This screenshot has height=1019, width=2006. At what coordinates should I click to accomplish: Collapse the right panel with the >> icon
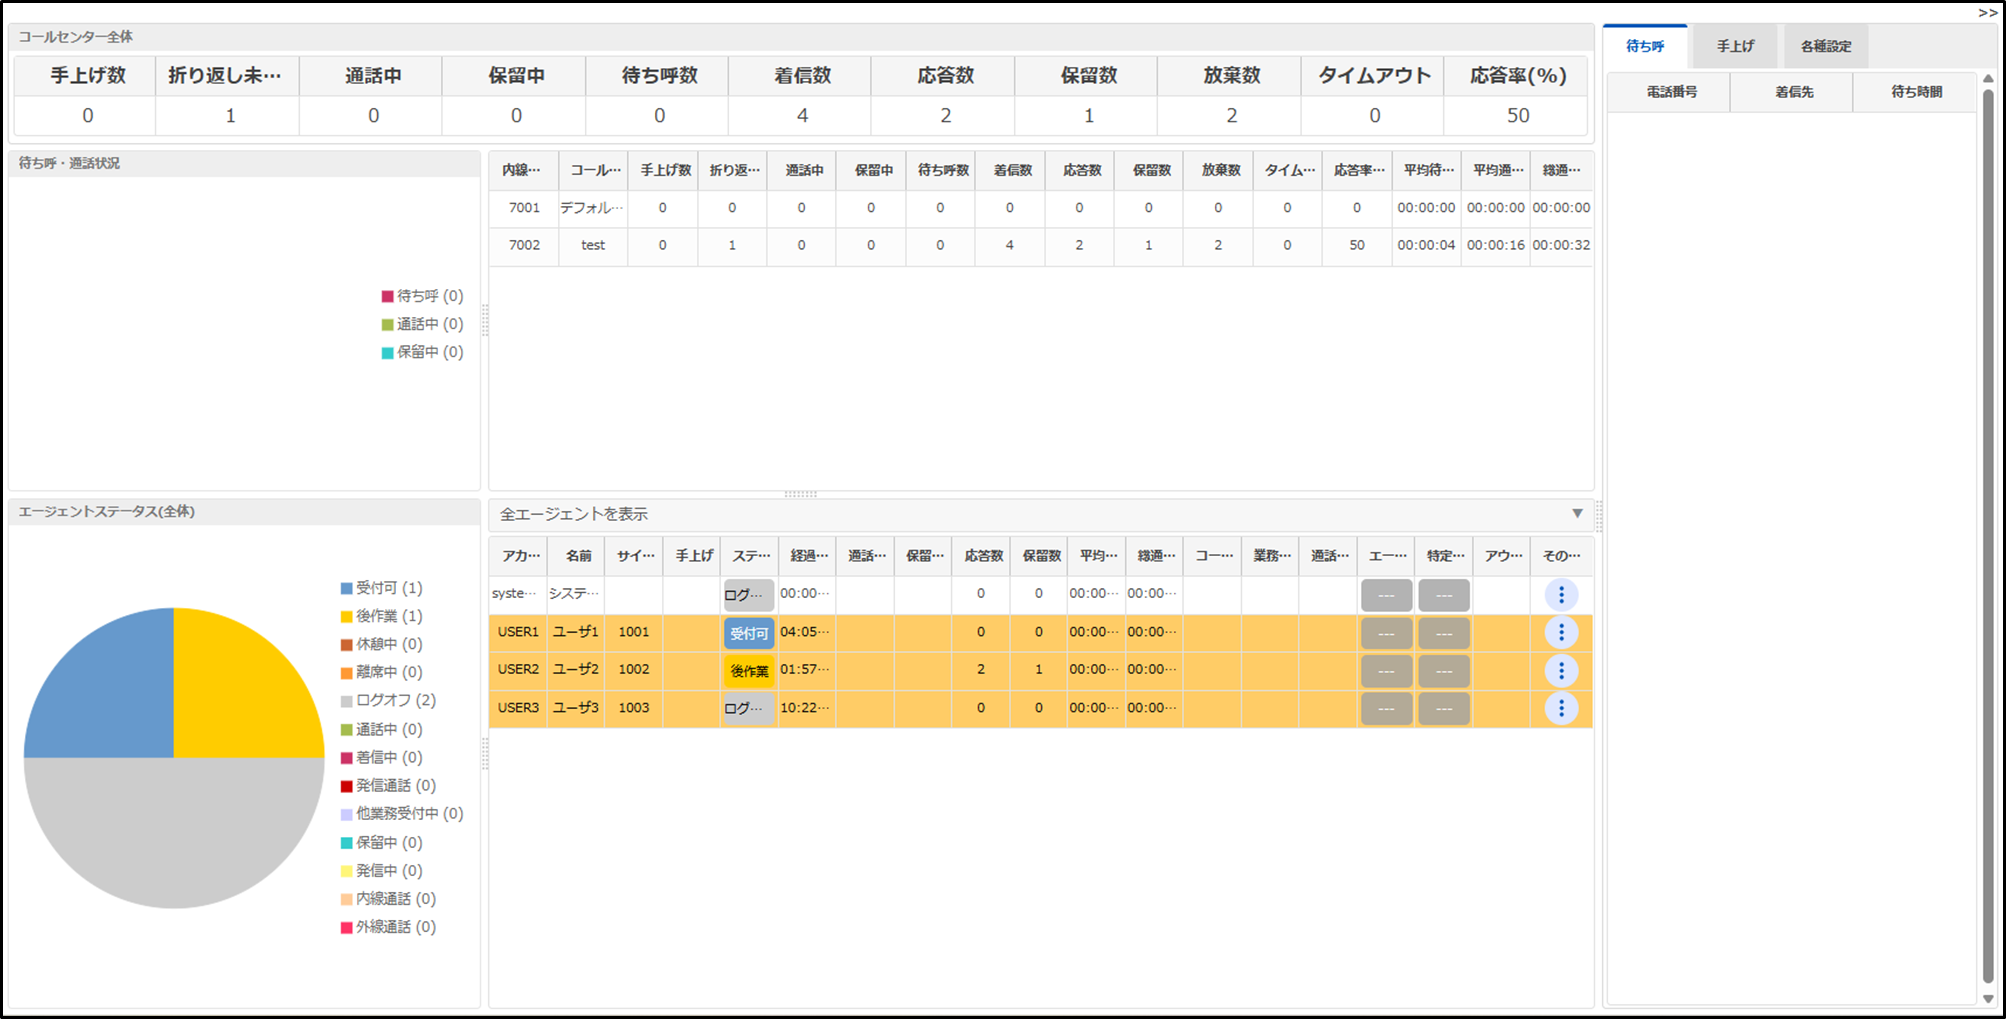tap(1987, 13)
